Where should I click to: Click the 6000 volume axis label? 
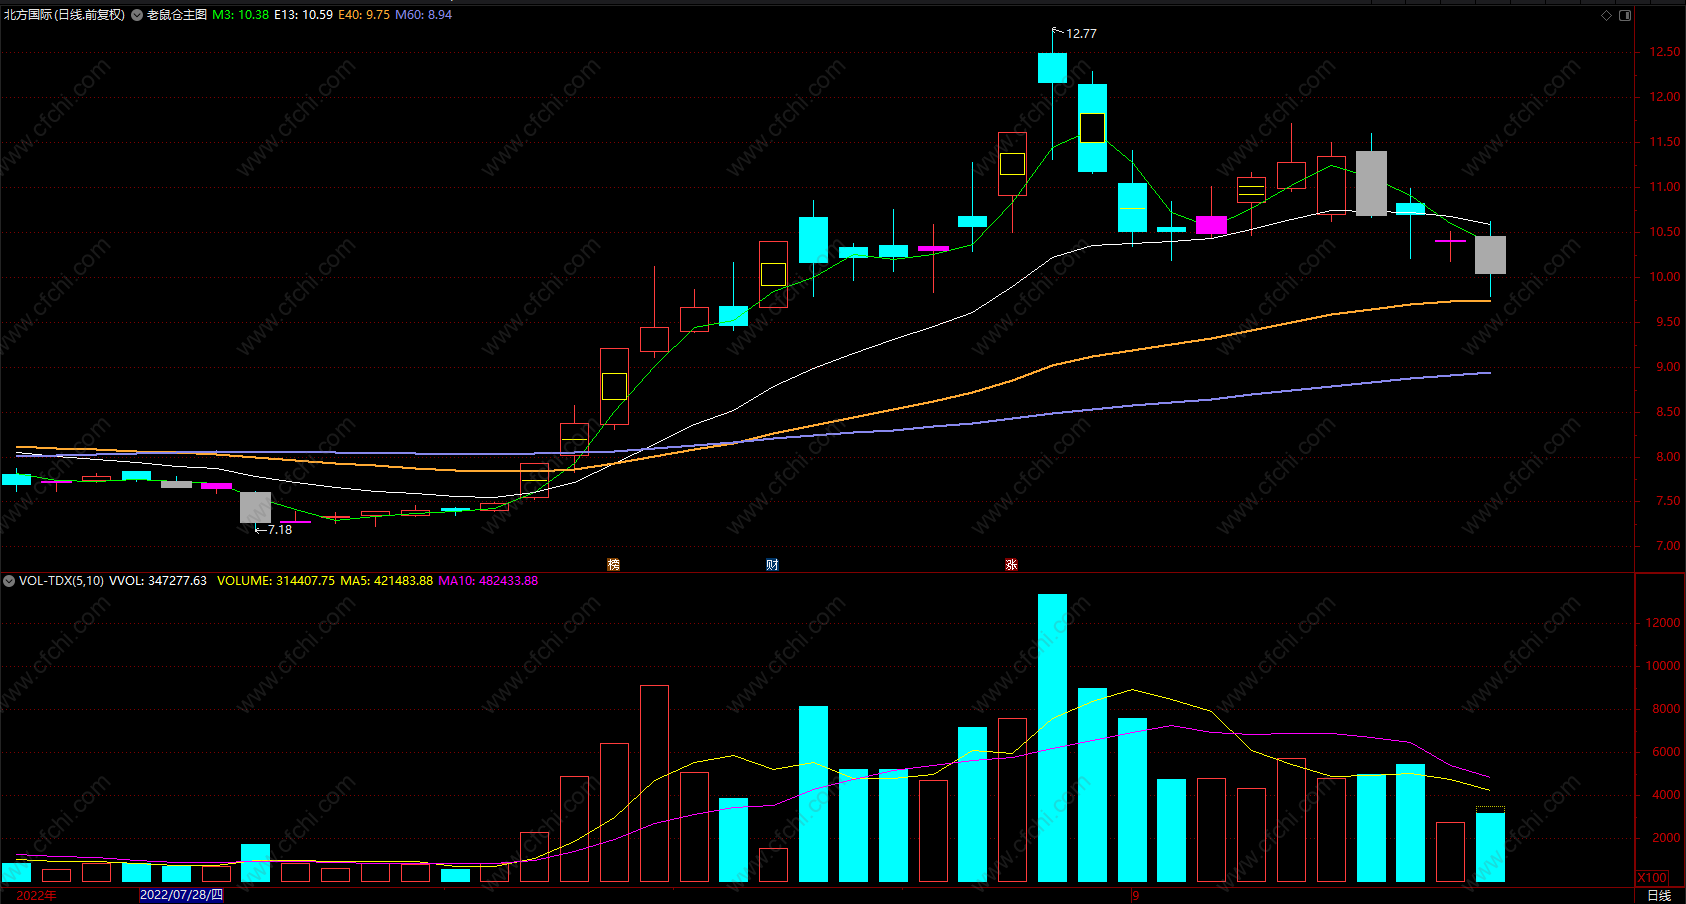tap(1666, 752)
